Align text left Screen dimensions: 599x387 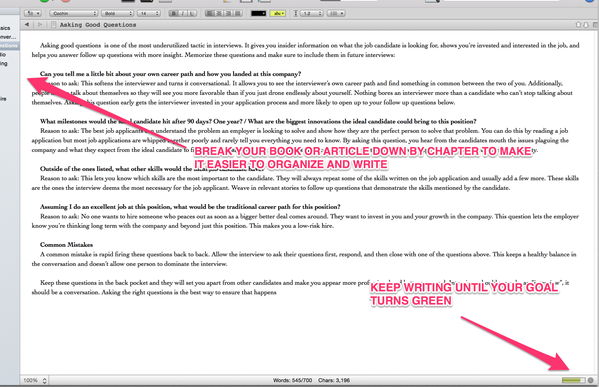210,13
